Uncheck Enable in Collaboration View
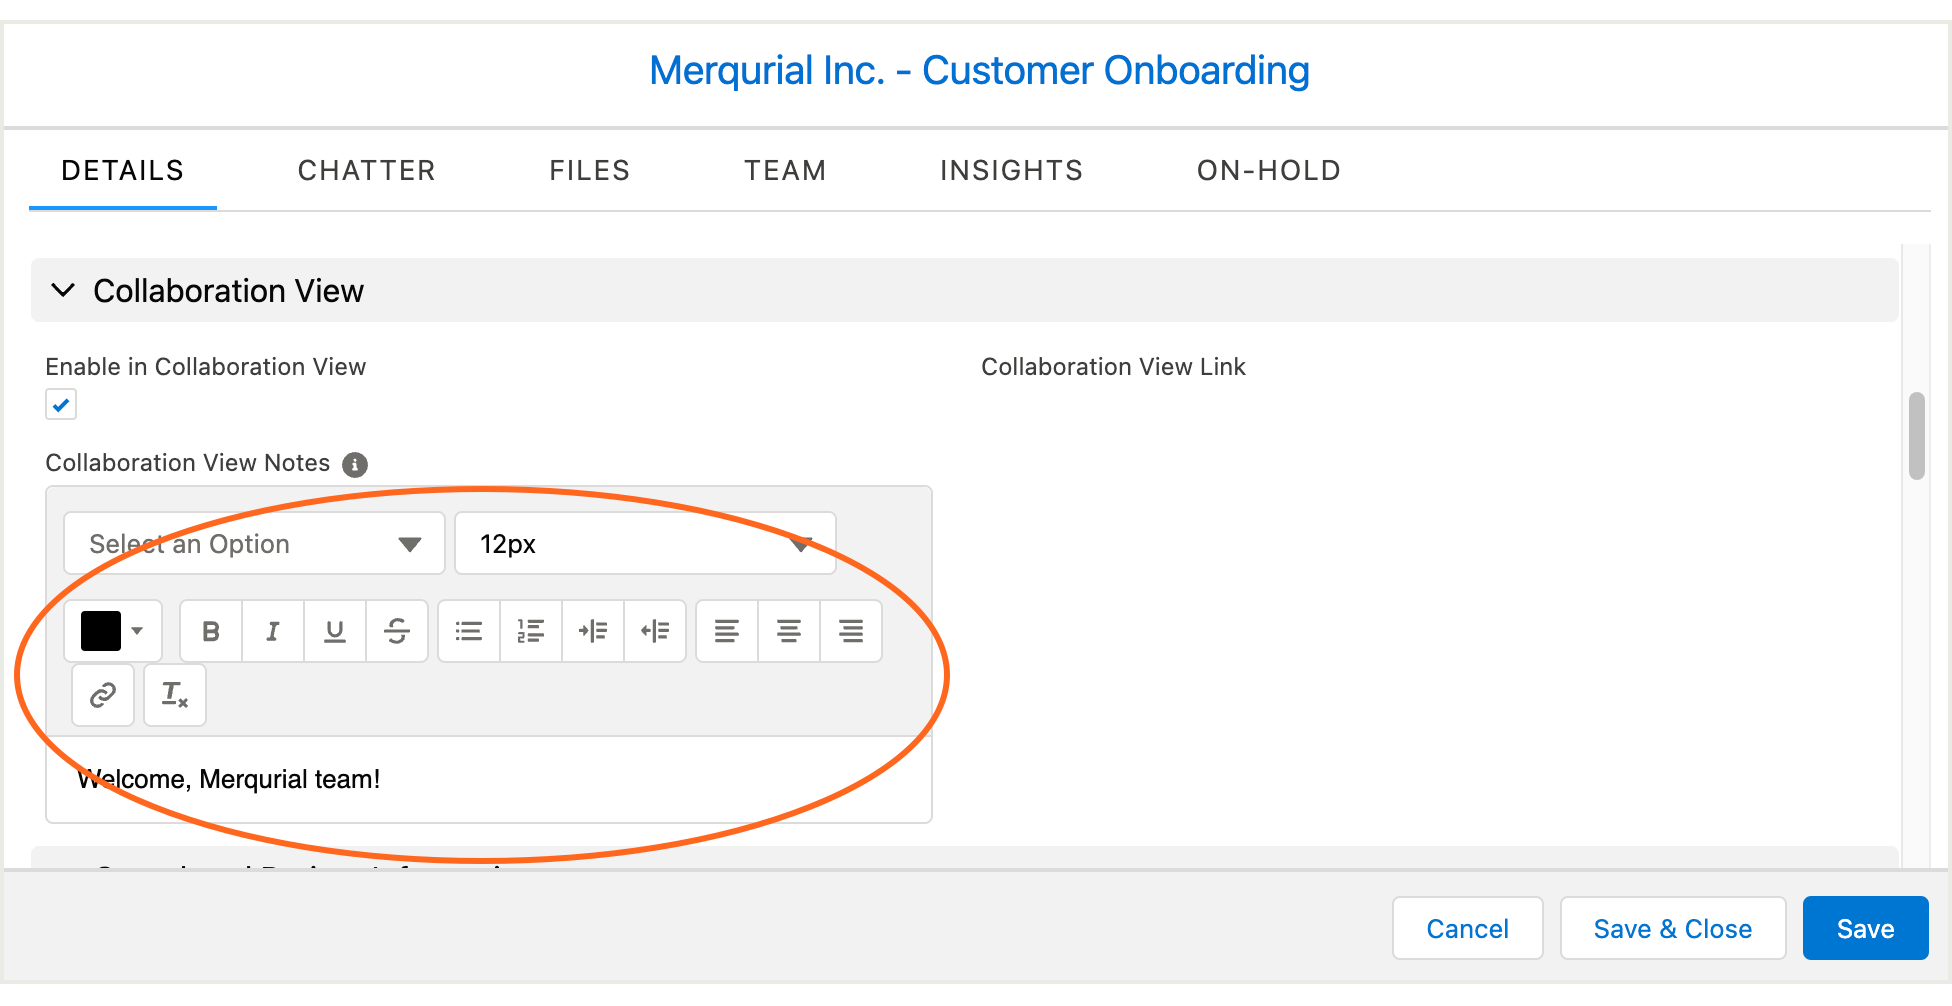This screenshot has width=1952, height=1006. click(x=61, y=404)
